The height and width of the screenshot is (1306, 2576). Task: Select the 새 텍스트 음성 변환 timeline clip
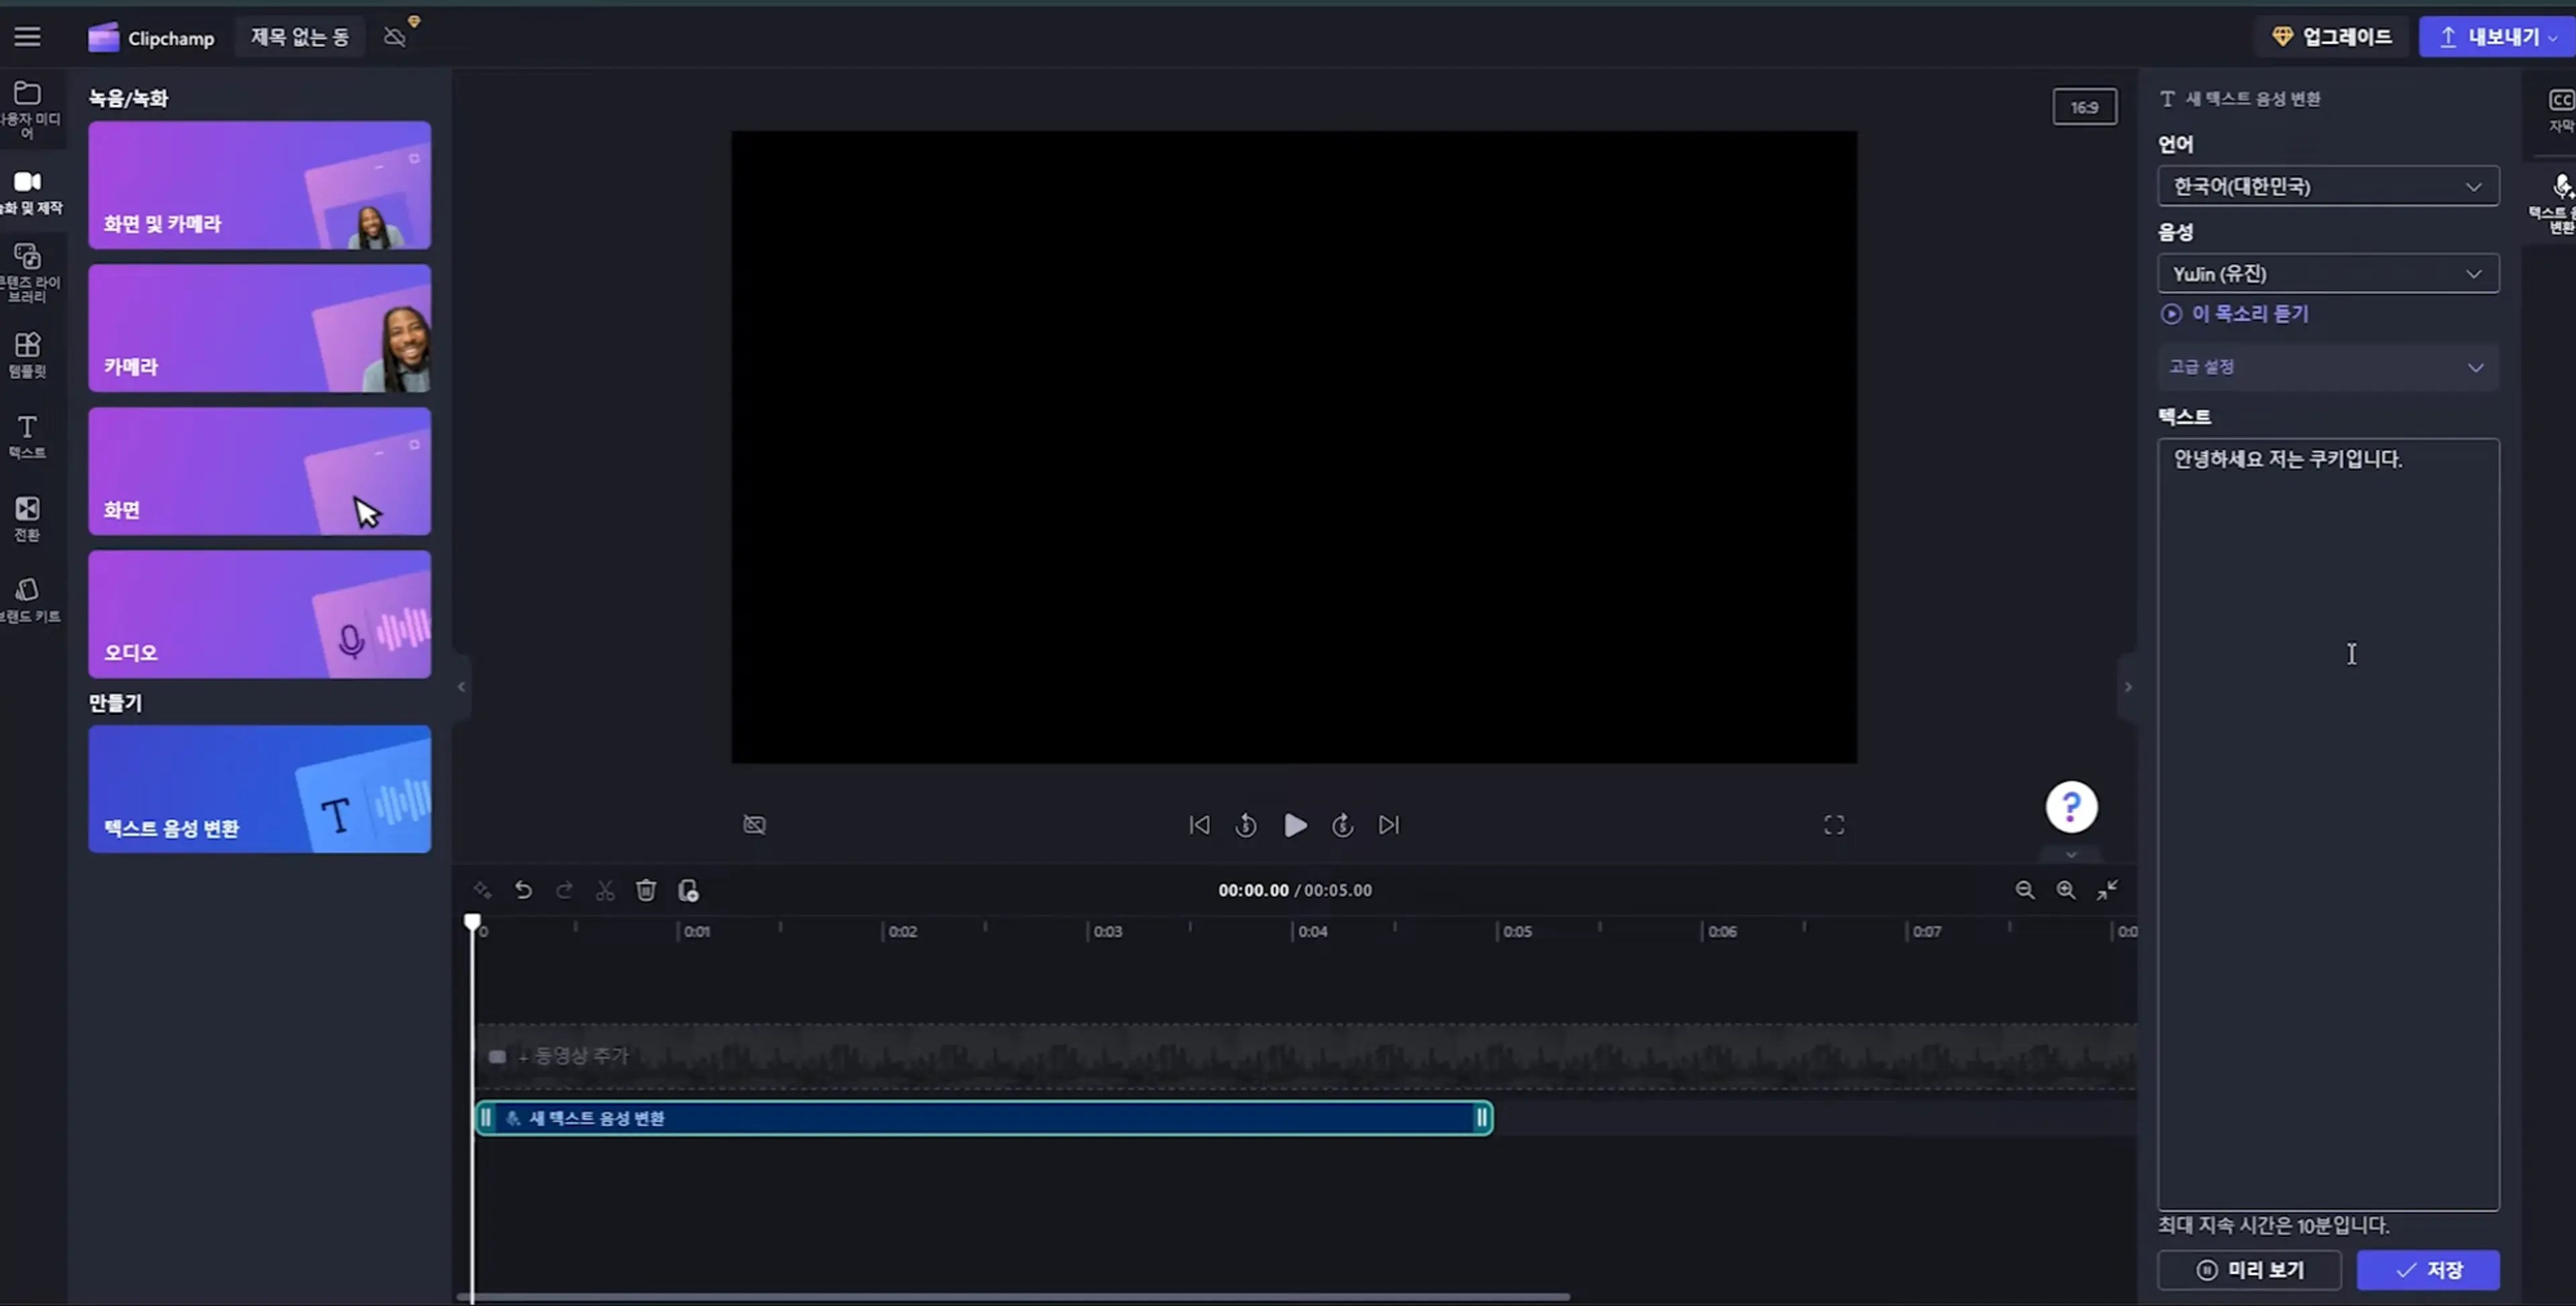coord(985,1118)
